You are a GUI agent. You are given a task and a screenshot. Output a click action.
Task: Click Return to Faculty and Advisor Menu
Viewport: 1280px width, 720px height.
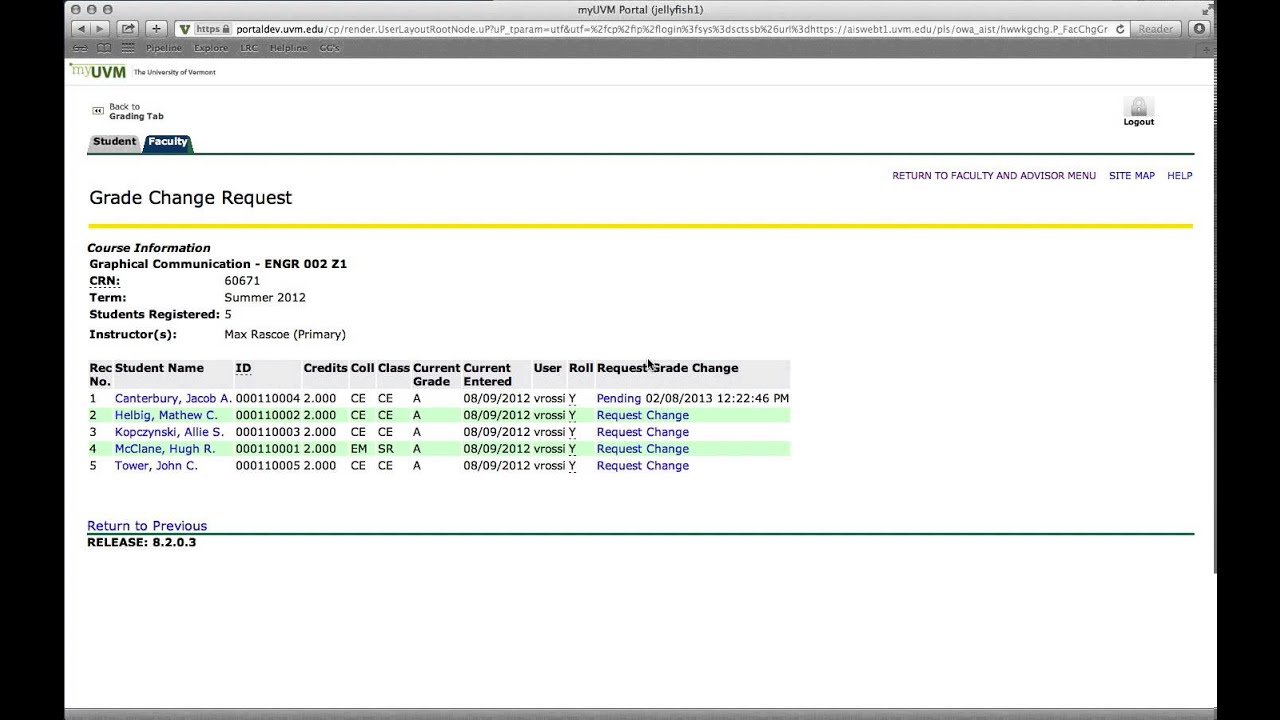(x=994, y=176)
